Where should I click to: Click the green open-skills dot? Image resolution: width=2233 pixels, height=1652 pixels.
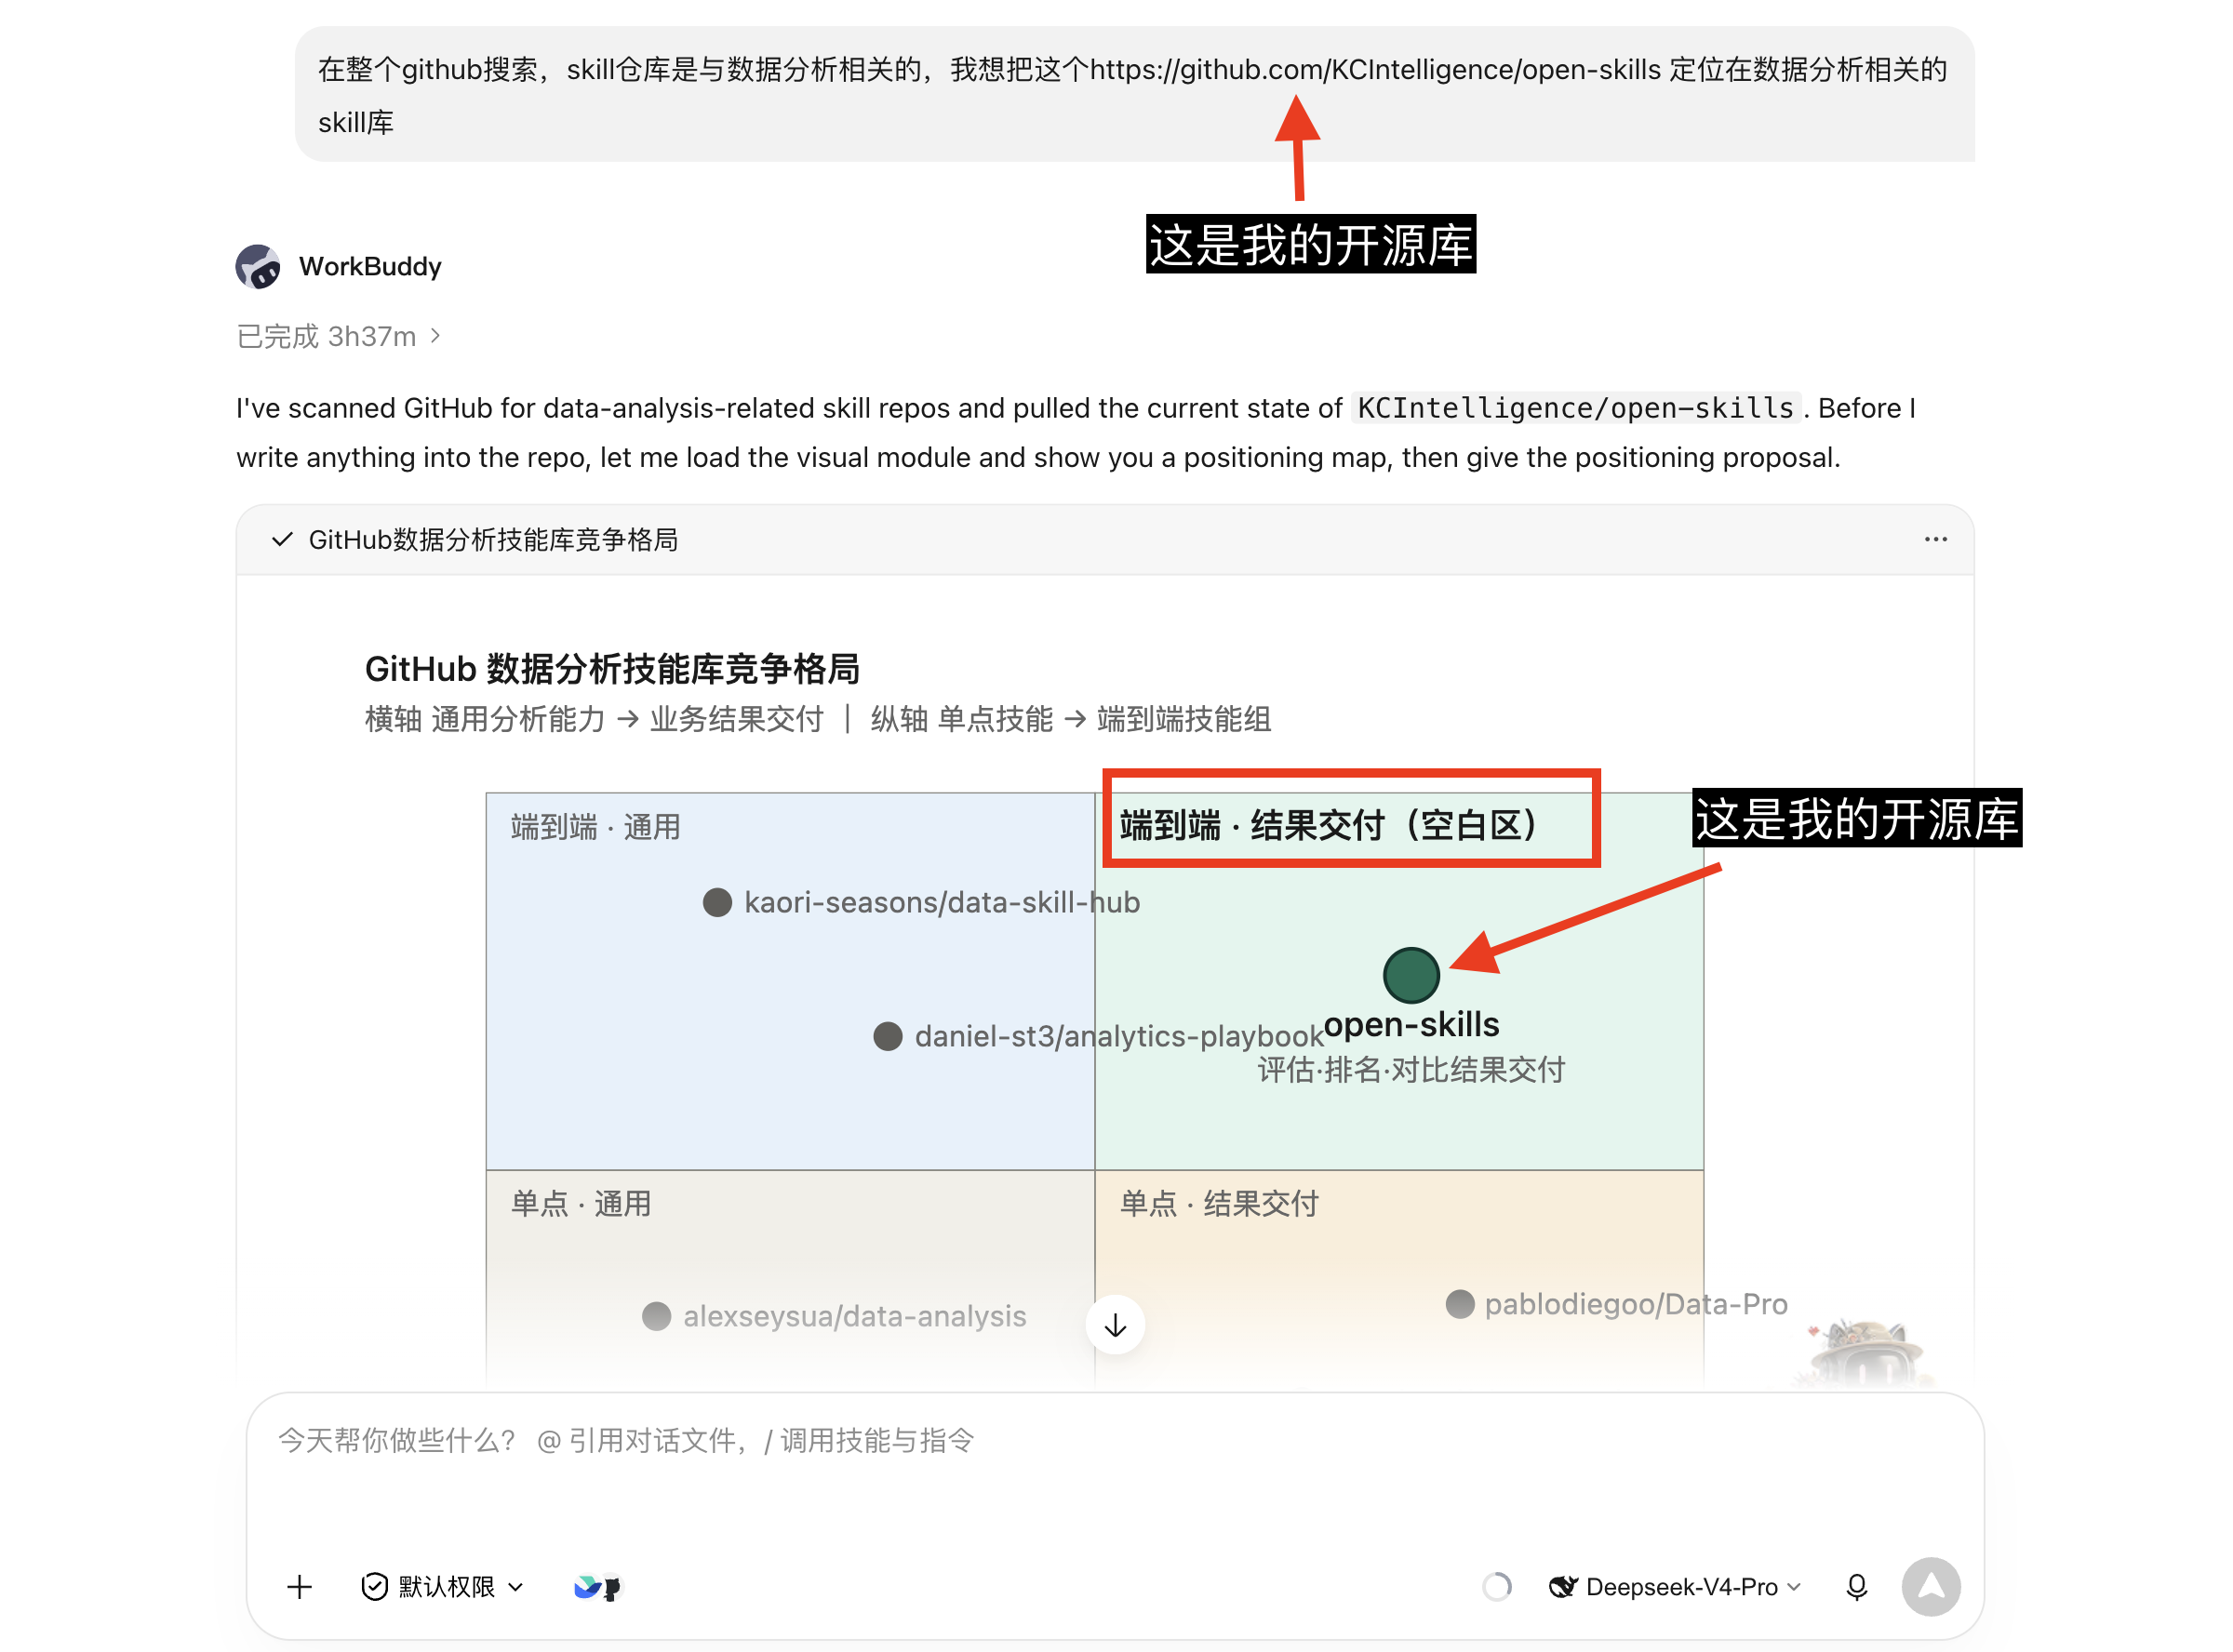1411,976
